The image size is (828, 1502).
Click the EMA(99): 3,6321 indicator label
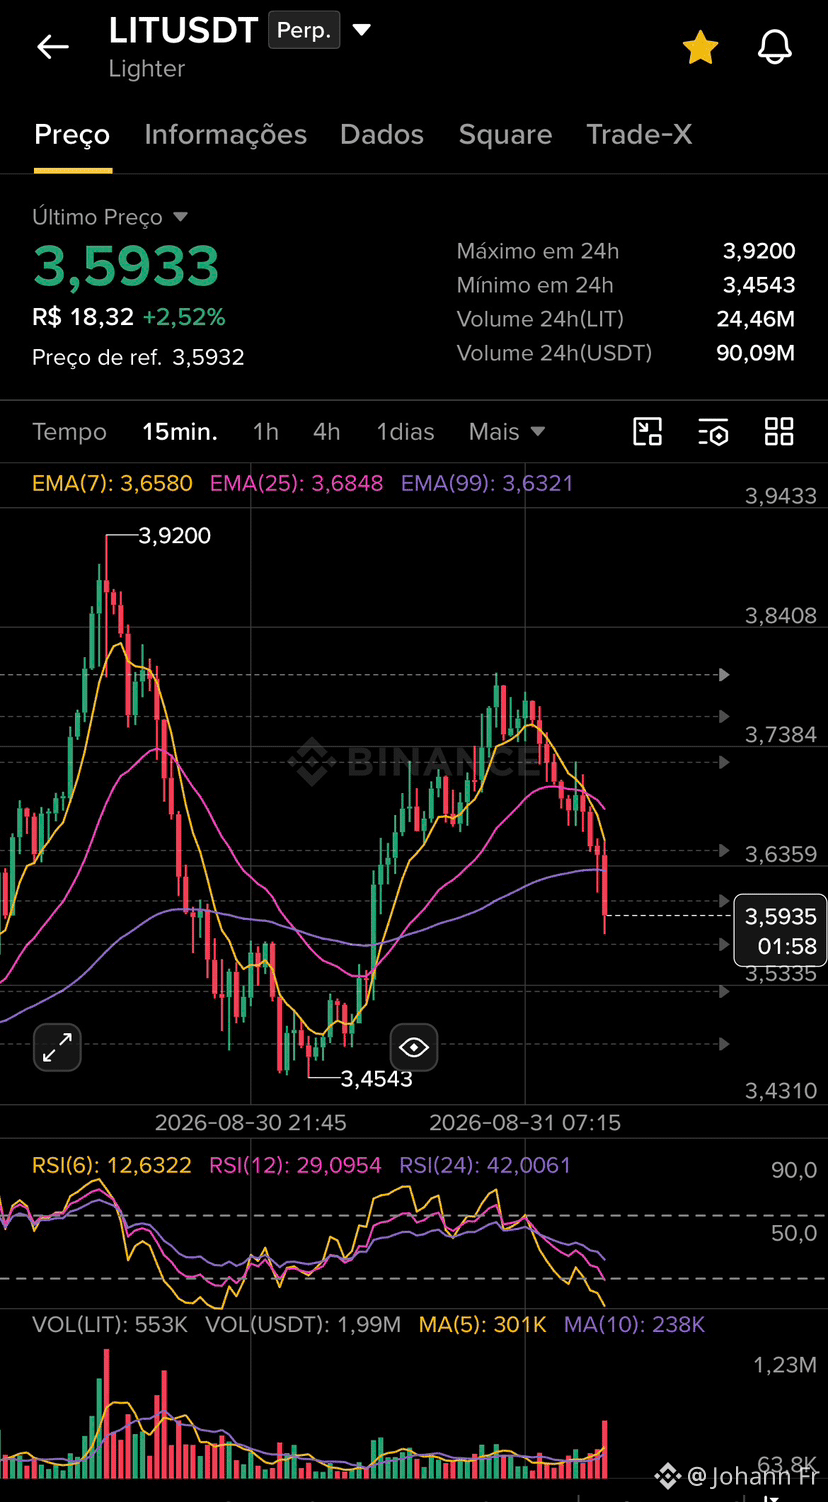pos(487,484)
